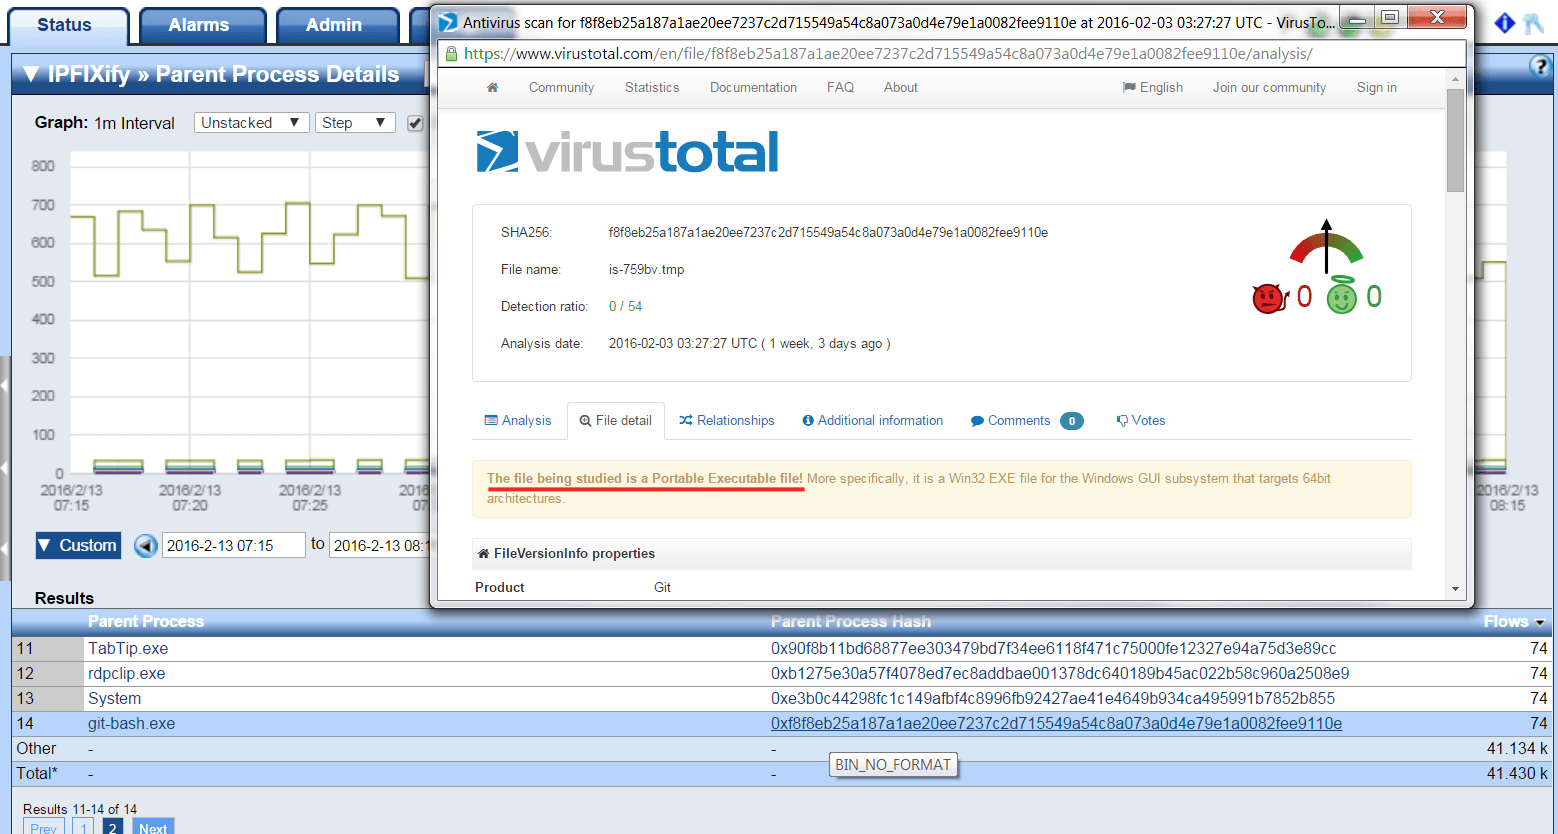Click the left panel collapse handle

pyautogui.click(x=5, y=468)
